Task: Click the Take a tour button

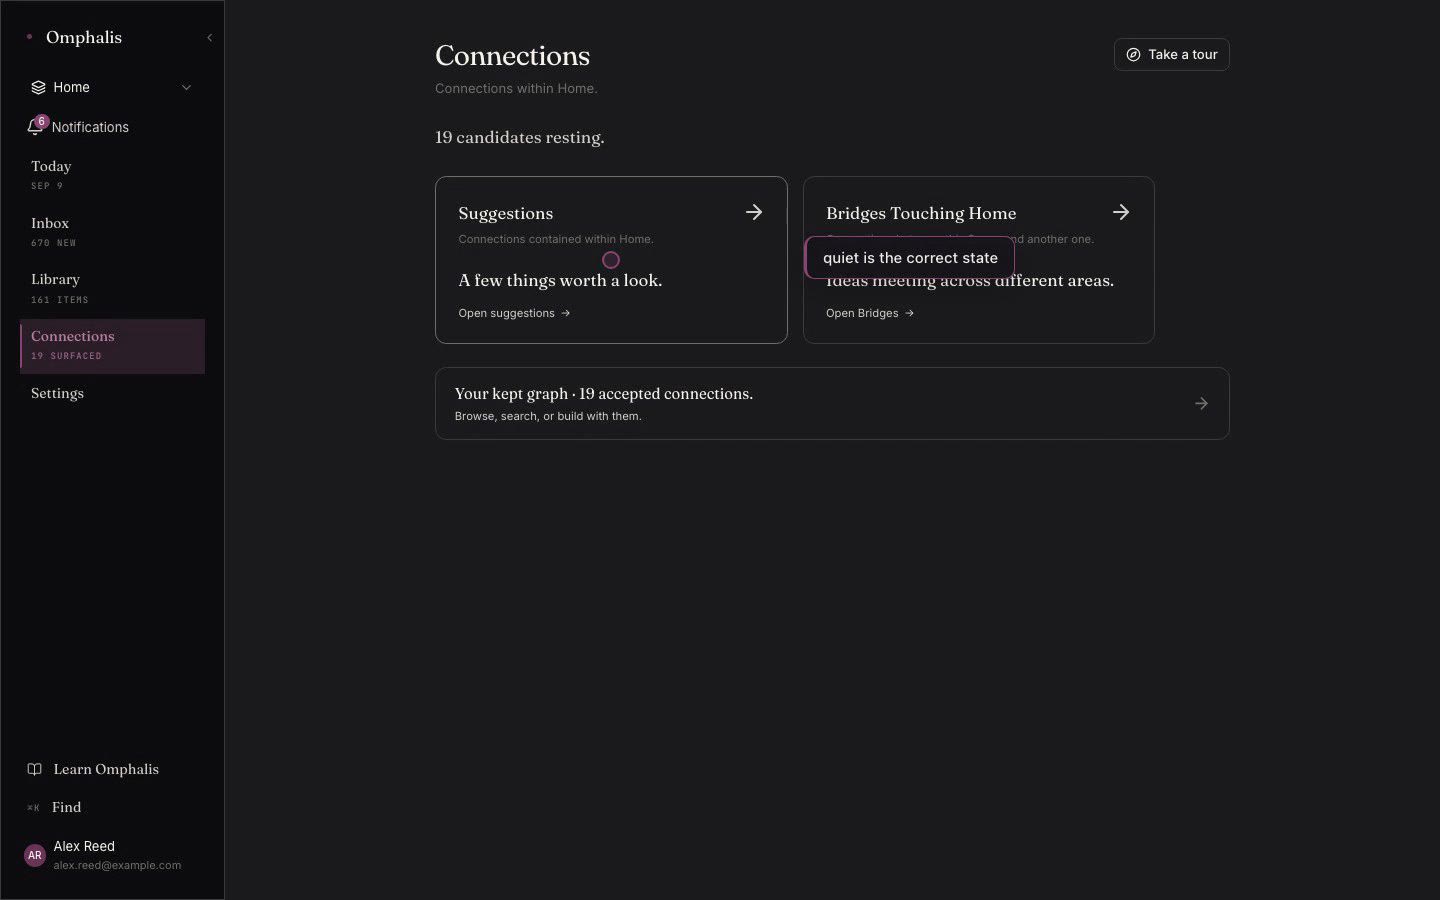Action: click(x=1172, y=55)
